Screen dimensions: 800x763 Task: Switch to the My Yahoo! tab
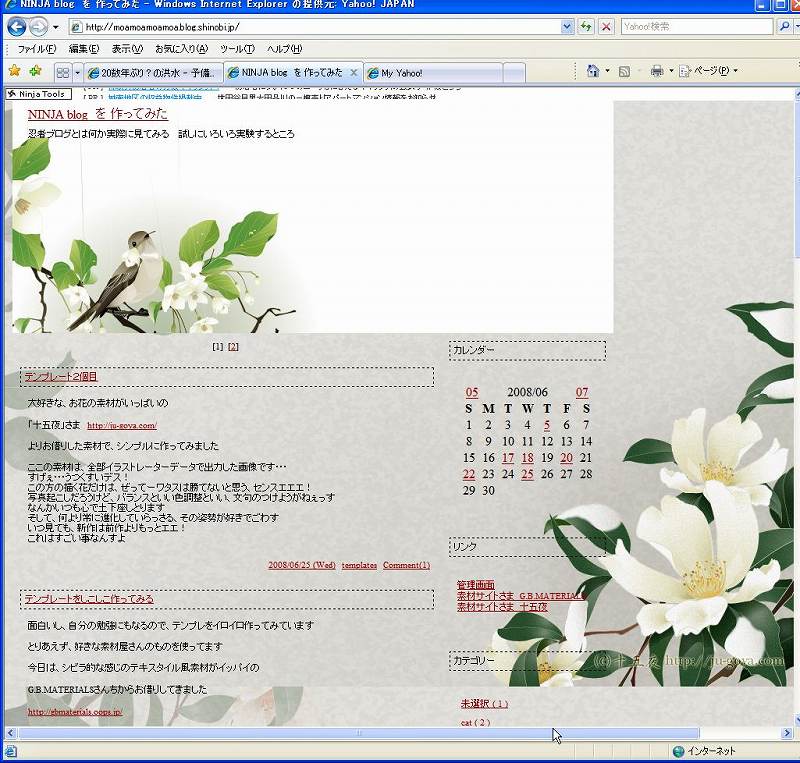(x=434, y=73)
